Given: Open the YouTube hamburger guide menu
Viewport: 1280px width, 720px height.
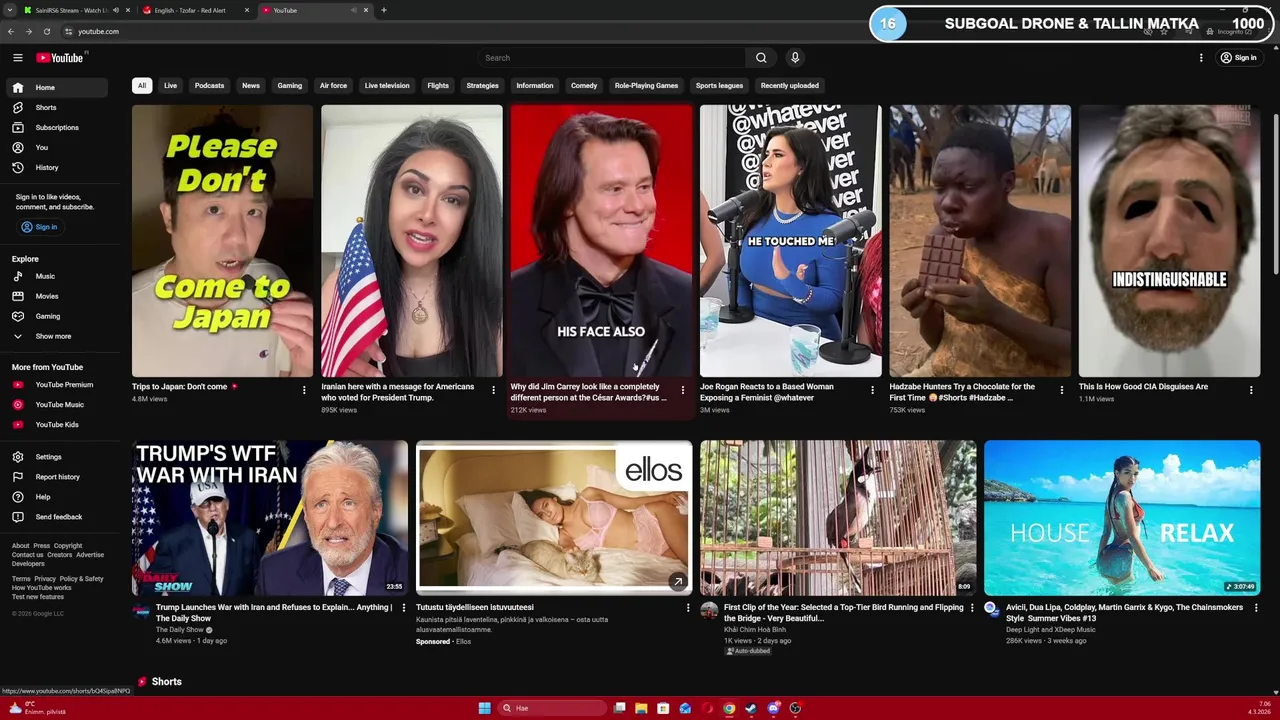Looking at the screenshot, I should (x=17, y=58).
